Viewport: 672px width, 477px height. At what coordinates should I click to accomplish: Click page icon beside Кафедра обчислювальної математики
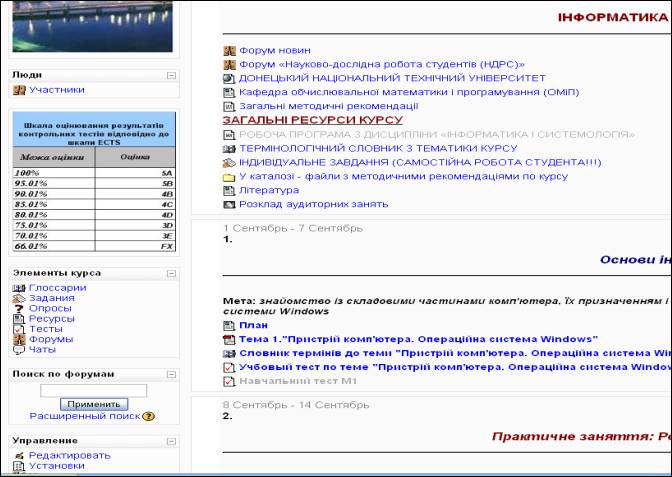(230, 92)
